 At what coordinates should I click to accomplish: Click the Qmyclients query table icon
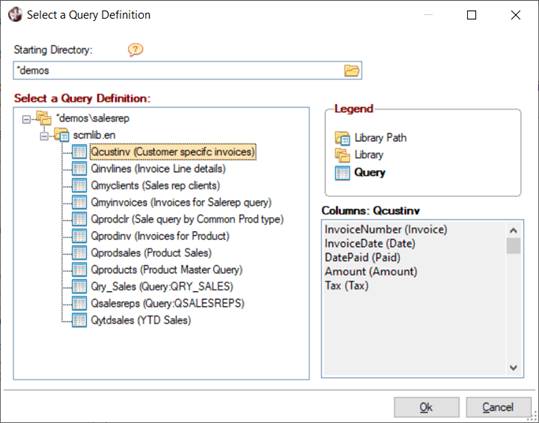pyautogui.click(x=79, y=186)
